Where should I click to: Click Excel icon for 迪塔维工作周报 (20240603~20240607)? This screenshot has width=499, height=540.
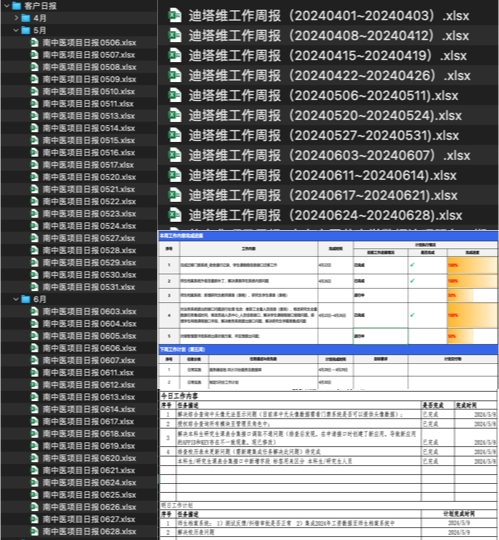tap(175, 155)
